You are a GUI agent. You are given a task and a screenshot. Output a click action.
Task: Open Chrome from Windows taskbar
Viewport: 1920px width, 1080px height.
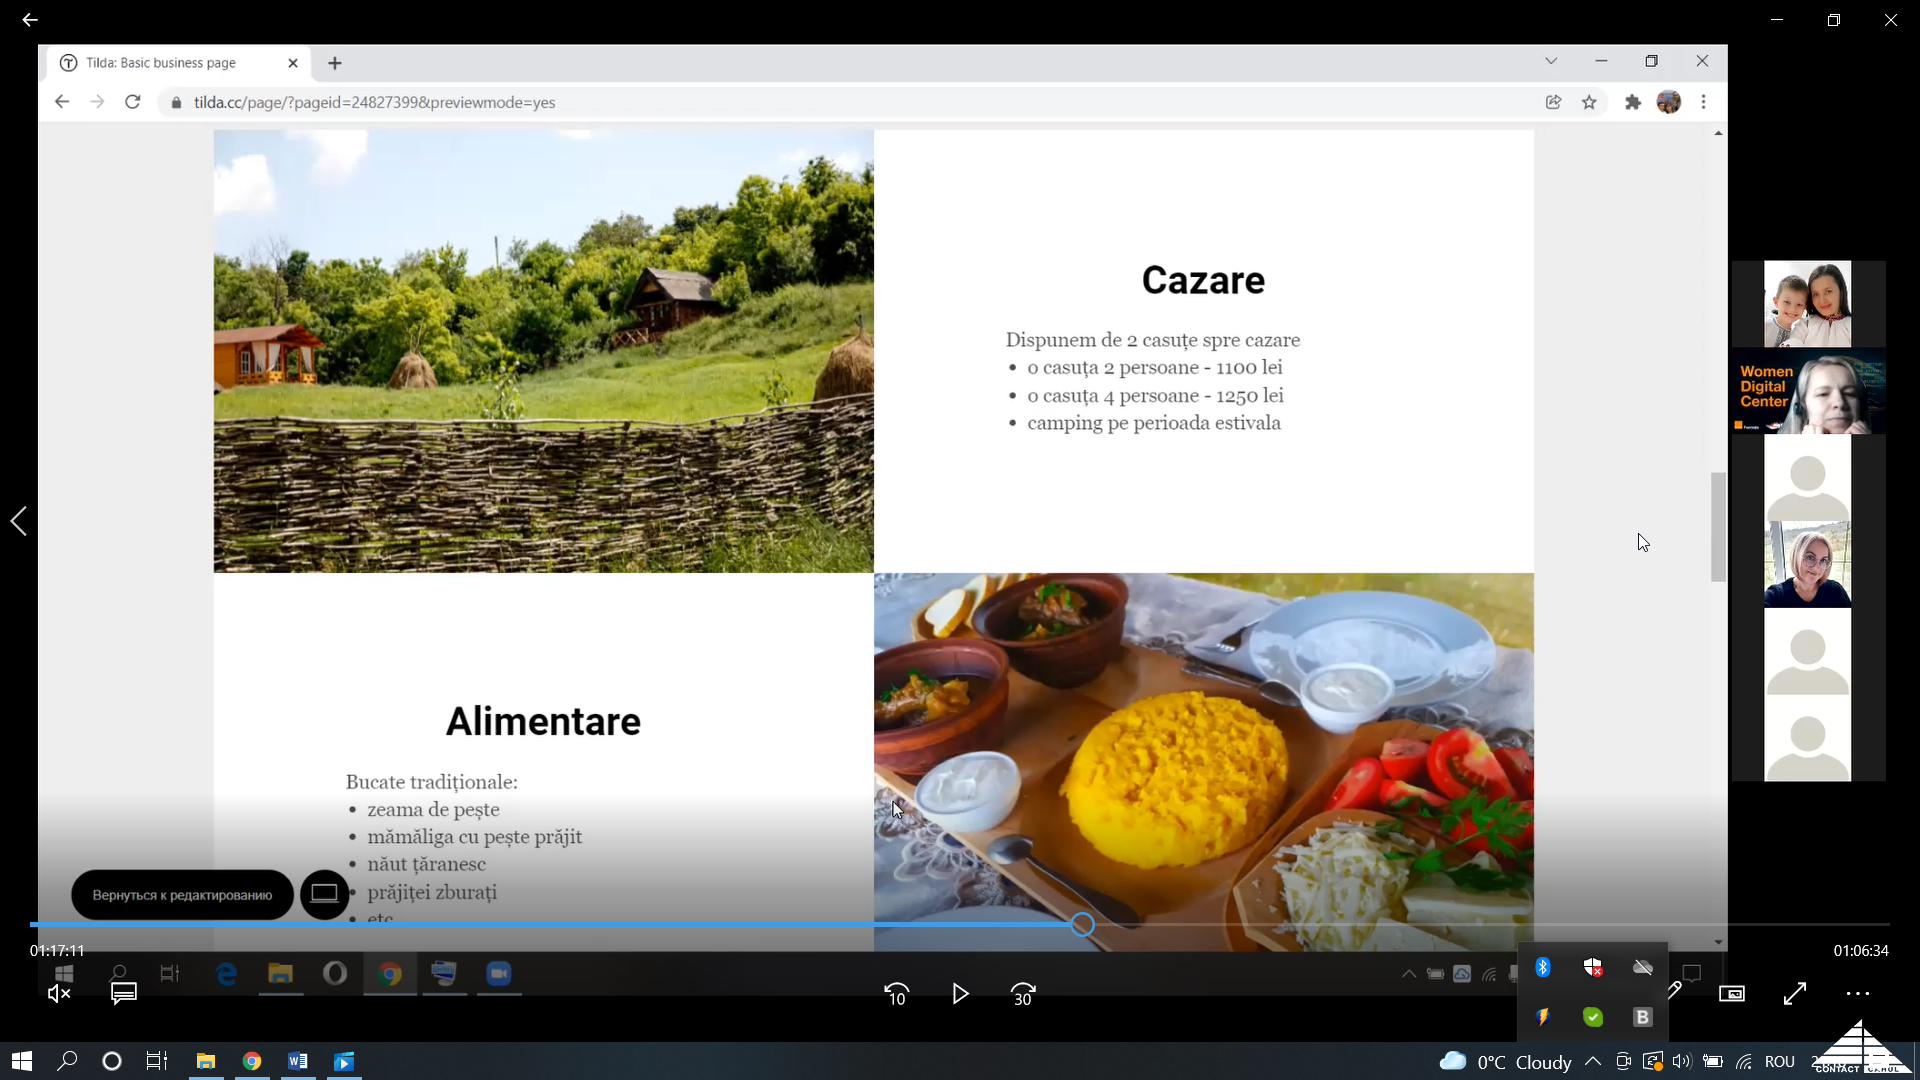[x=252, y=1062]
